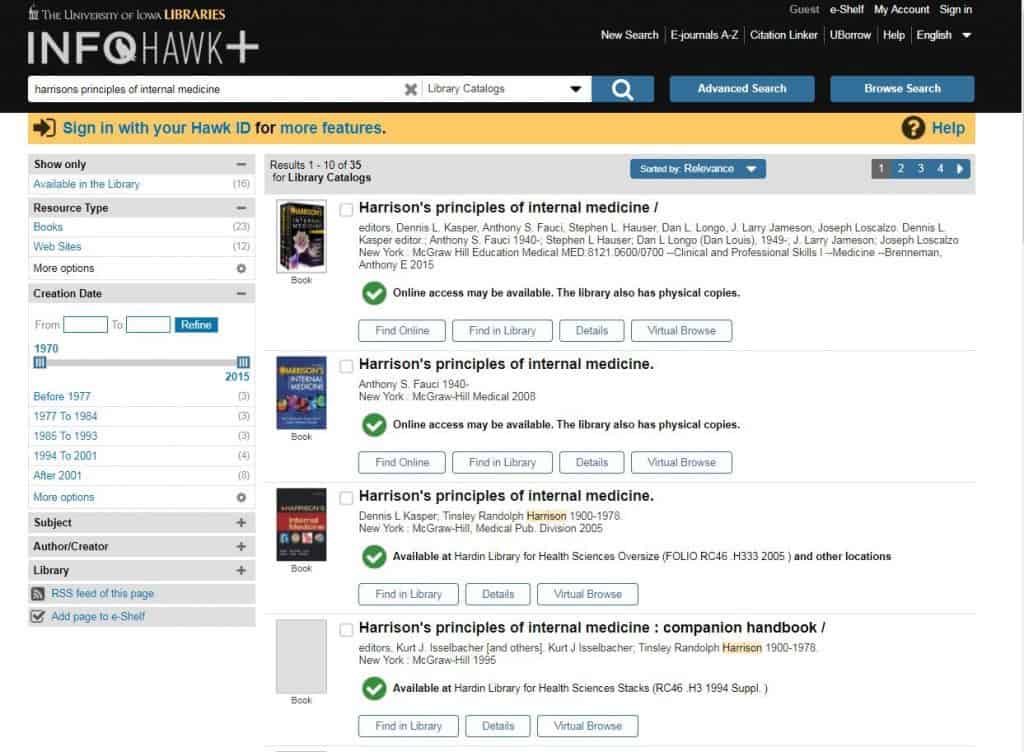
Task: Click the RSS feed icon
Action: (x=38, y=593)
